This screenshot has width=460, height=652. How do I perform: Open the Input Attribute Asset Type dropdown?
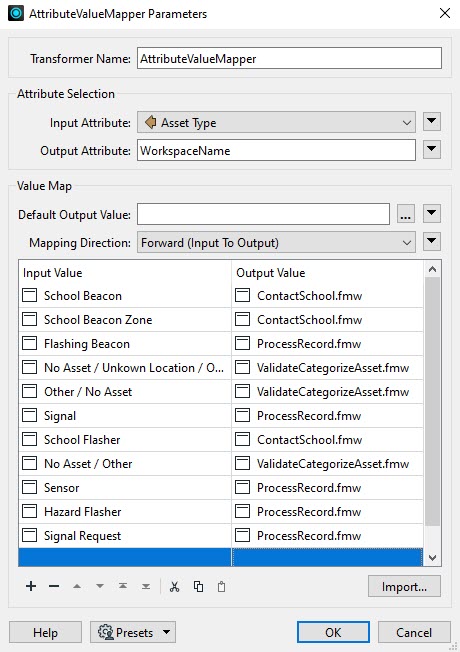pos(276,122)
